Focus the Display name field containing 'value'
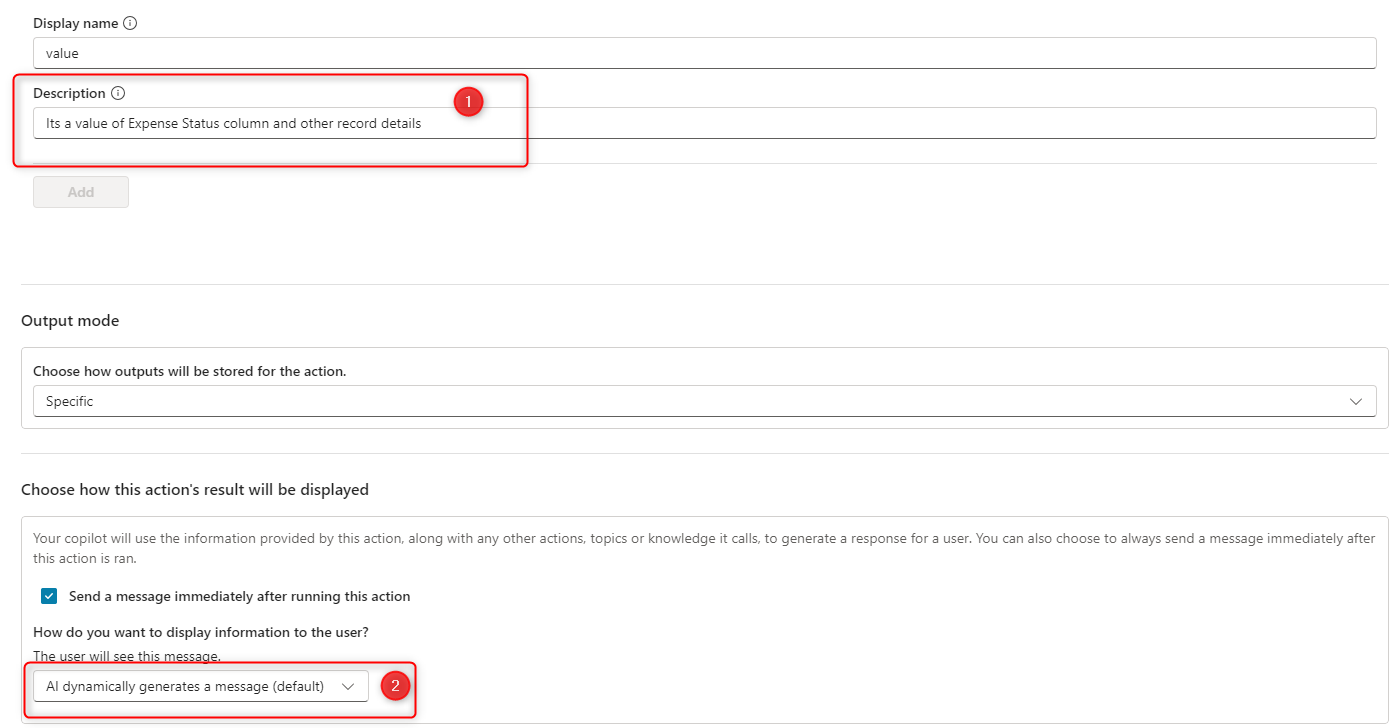 704,54
